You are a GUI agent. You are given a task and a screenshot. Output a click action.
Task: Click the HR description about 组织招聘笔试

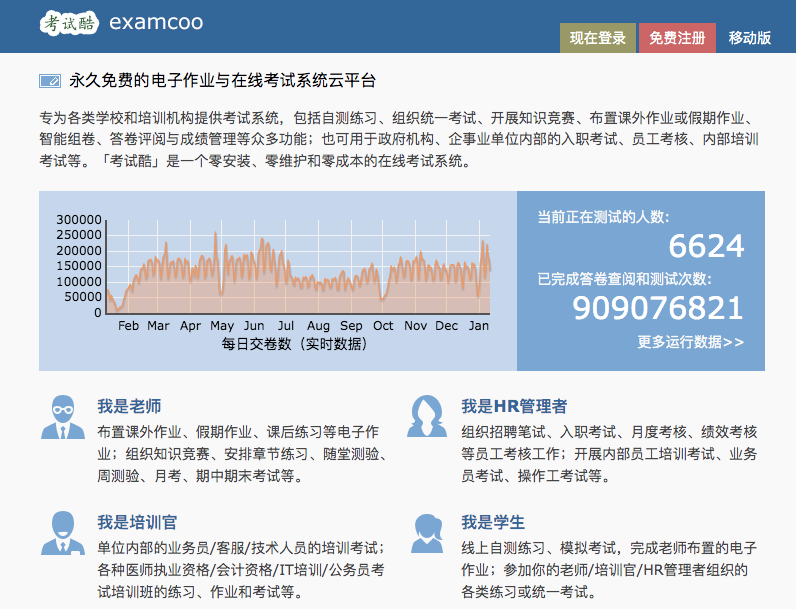pos(609,454)
